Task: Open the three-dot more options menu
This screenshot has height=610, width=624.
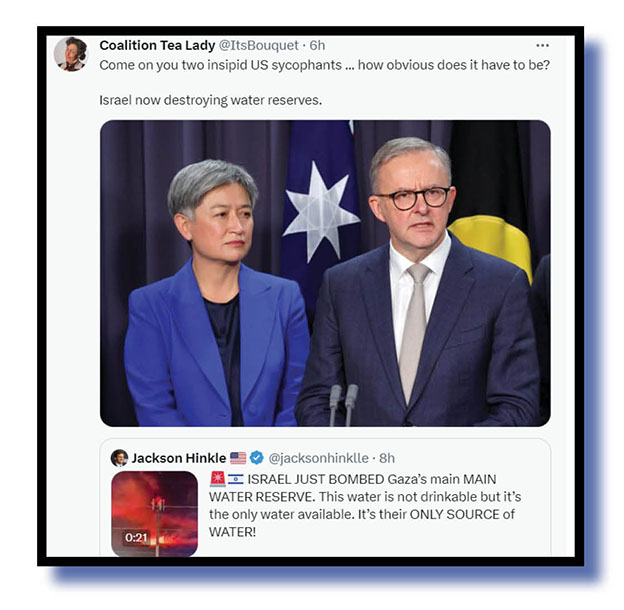Action: (x=542, y=46)
